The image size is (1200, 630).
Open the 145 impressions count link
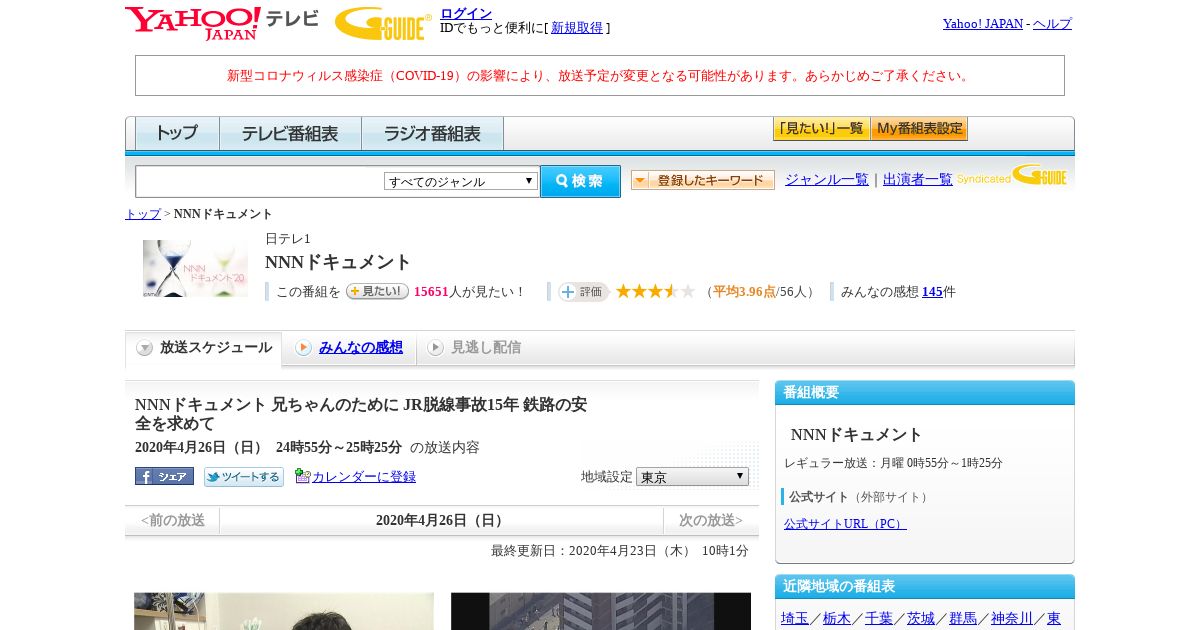click(932, 292)
